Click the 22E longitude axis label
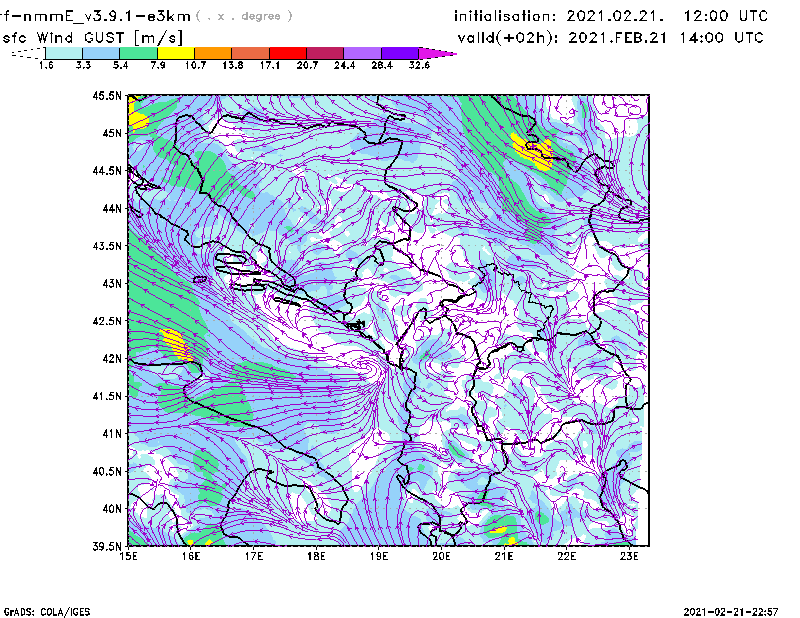Viewport: 800px width, 618px height. tap(567, 556)
